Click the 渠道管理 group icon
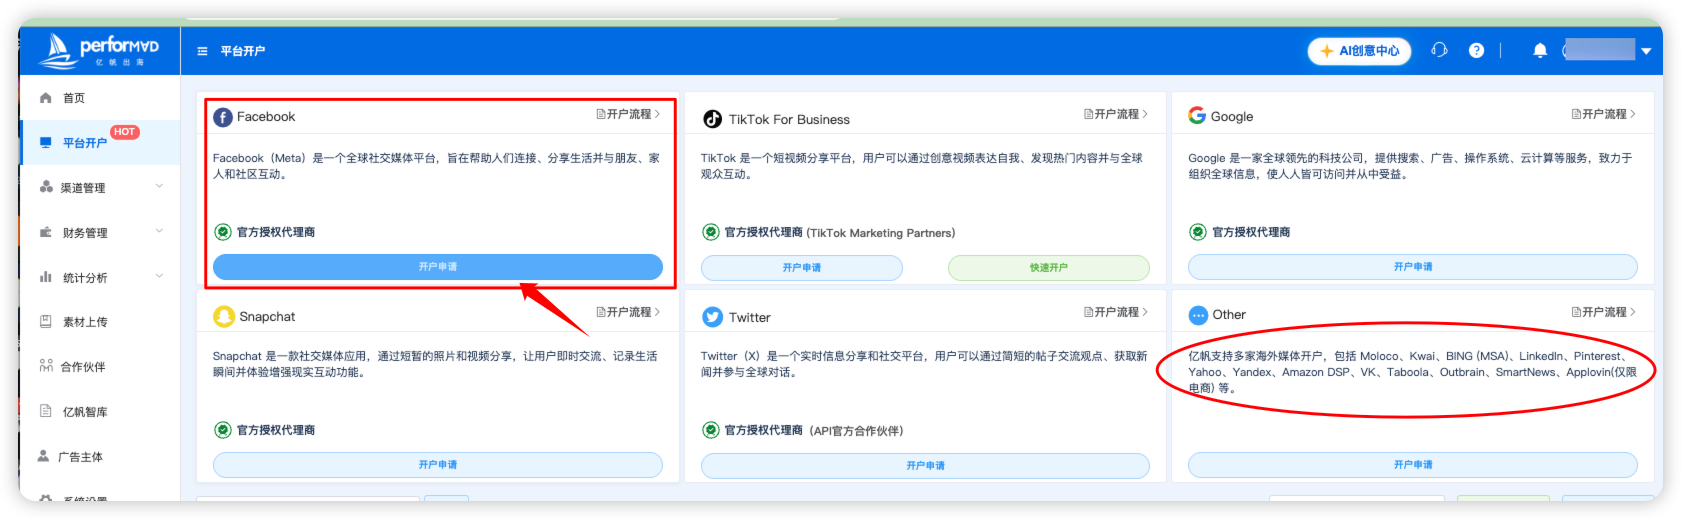1681x519 pixels. 46,187
